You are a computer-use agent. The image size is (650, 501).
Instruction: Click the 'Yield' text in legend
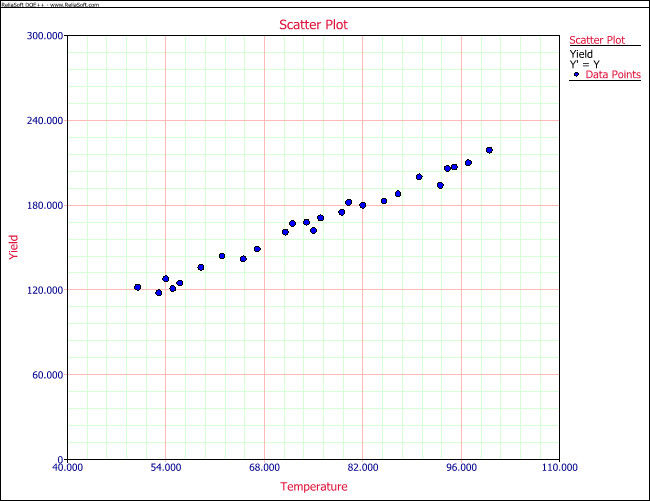pos(581,53)
